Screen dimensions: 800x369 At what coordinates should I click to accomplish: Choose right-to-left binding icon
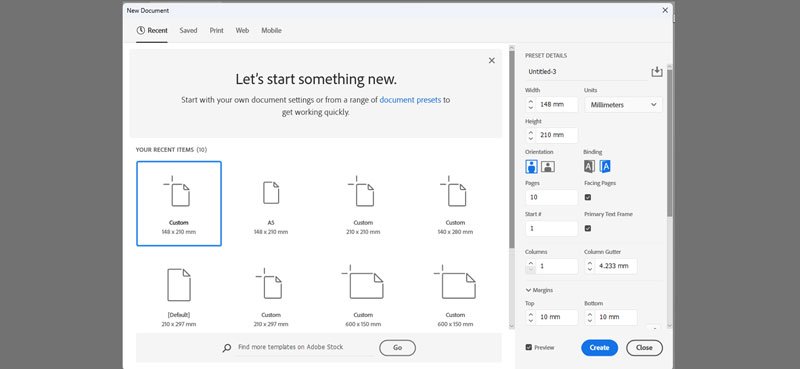point(605,166)
